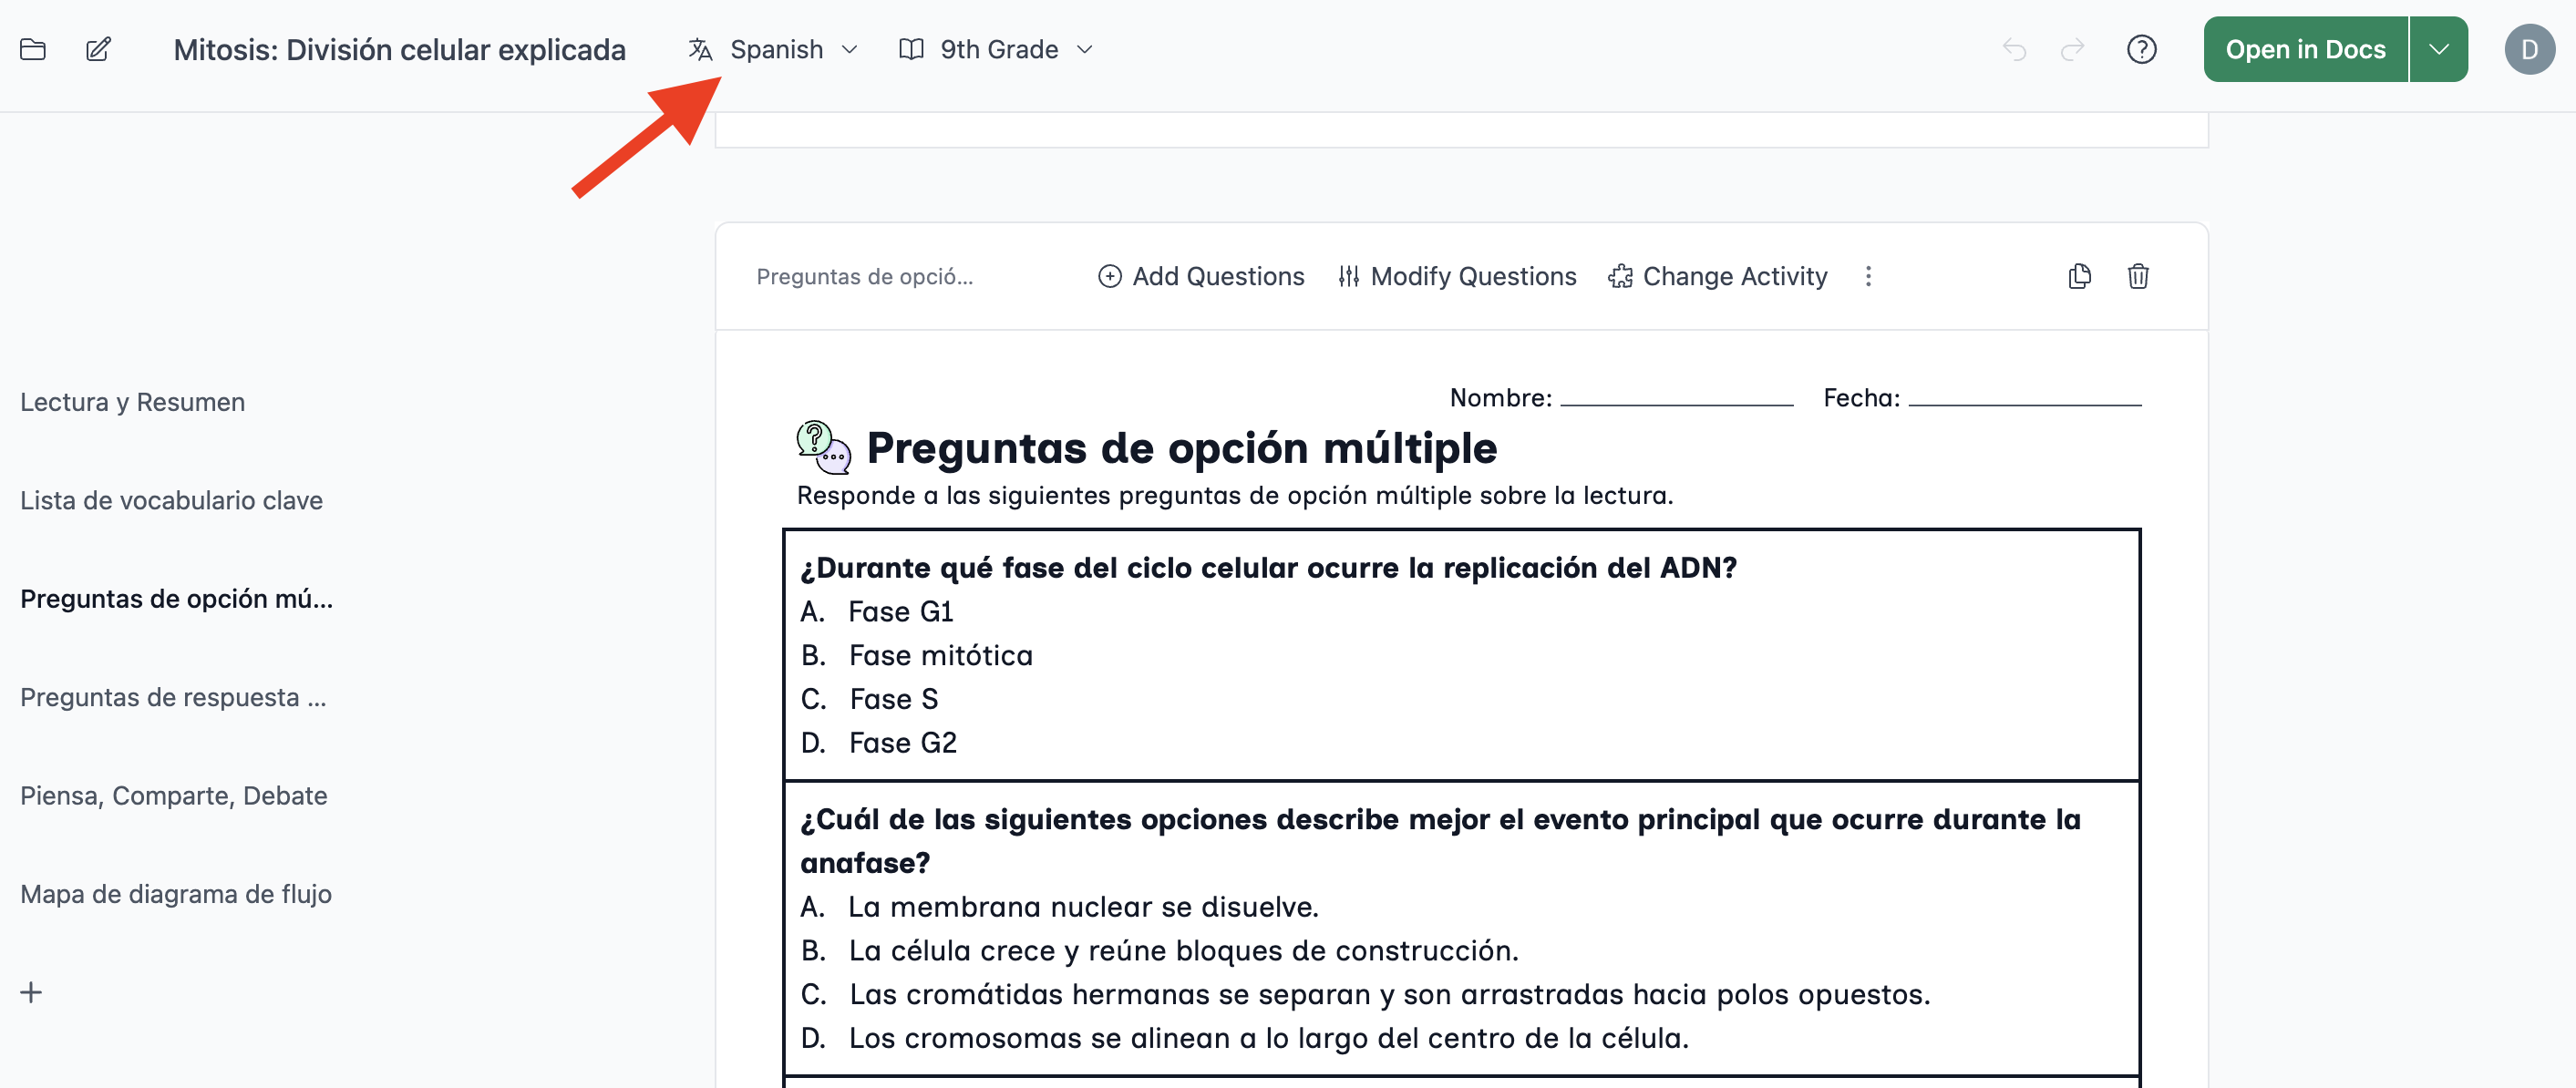Screen dimensions: 2576x1088
Task: Open the folder icon in top bar
Action: coord(33,49)
